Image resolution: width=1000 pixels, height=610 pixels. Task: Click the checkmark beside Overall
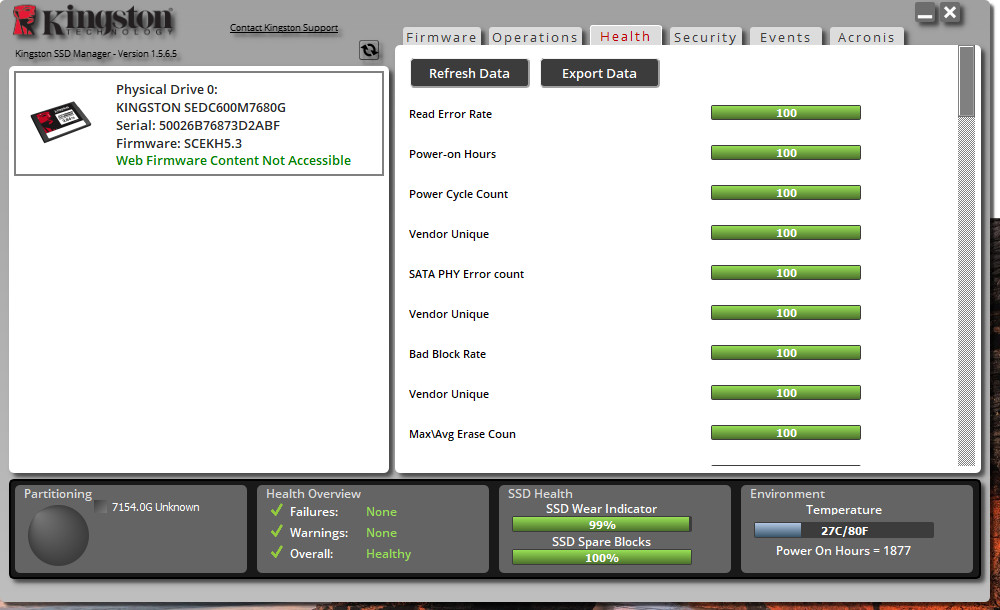[x=277, y=553]
